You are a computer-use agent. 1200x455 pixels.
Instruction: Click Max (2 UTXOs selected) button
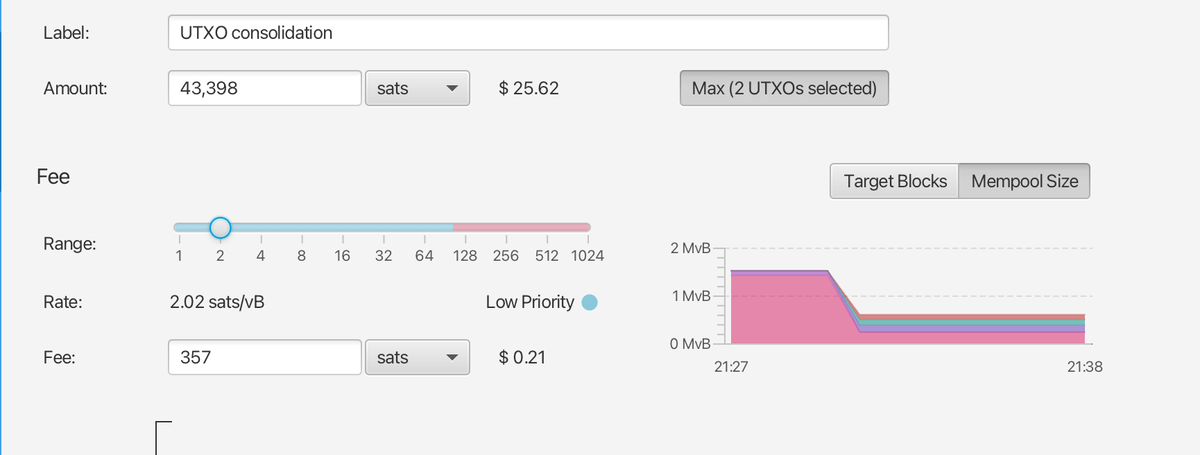pos(784,88)
